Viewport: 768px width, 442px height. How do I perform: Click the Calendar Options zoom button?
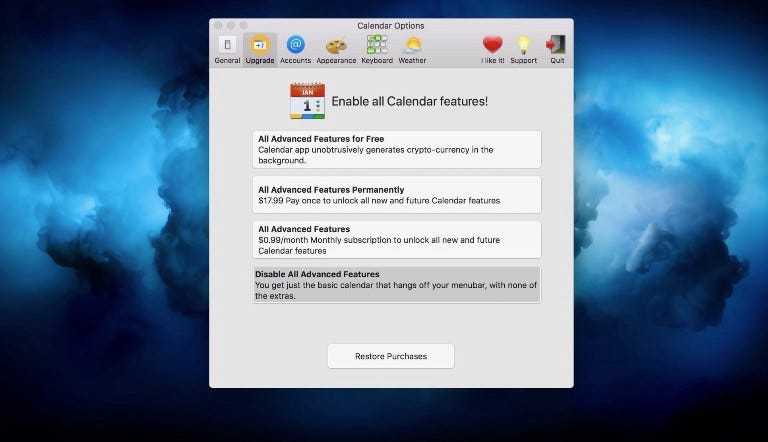[243, 25]
